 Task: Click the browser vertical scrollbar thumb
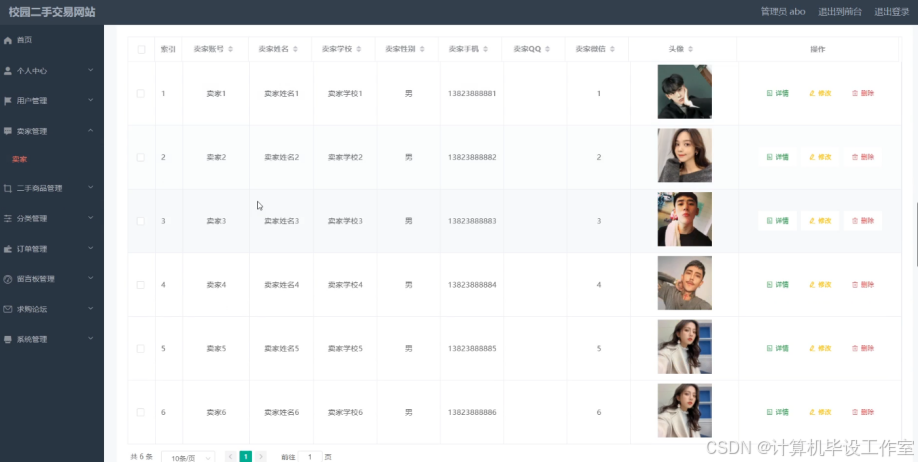tap(916, 233)
